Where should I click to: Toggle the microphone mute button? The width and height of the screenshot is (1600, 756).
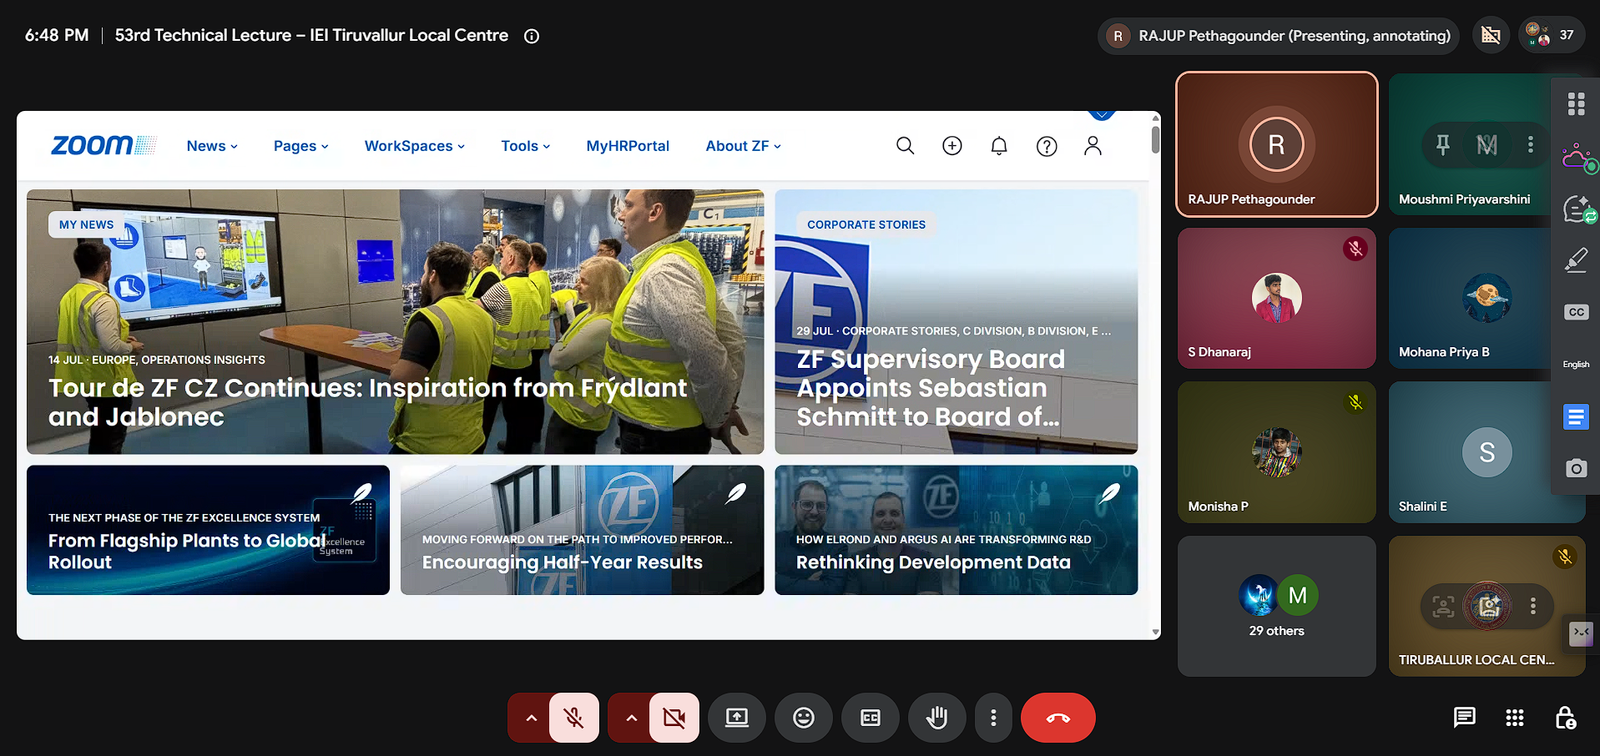[574, 718]
